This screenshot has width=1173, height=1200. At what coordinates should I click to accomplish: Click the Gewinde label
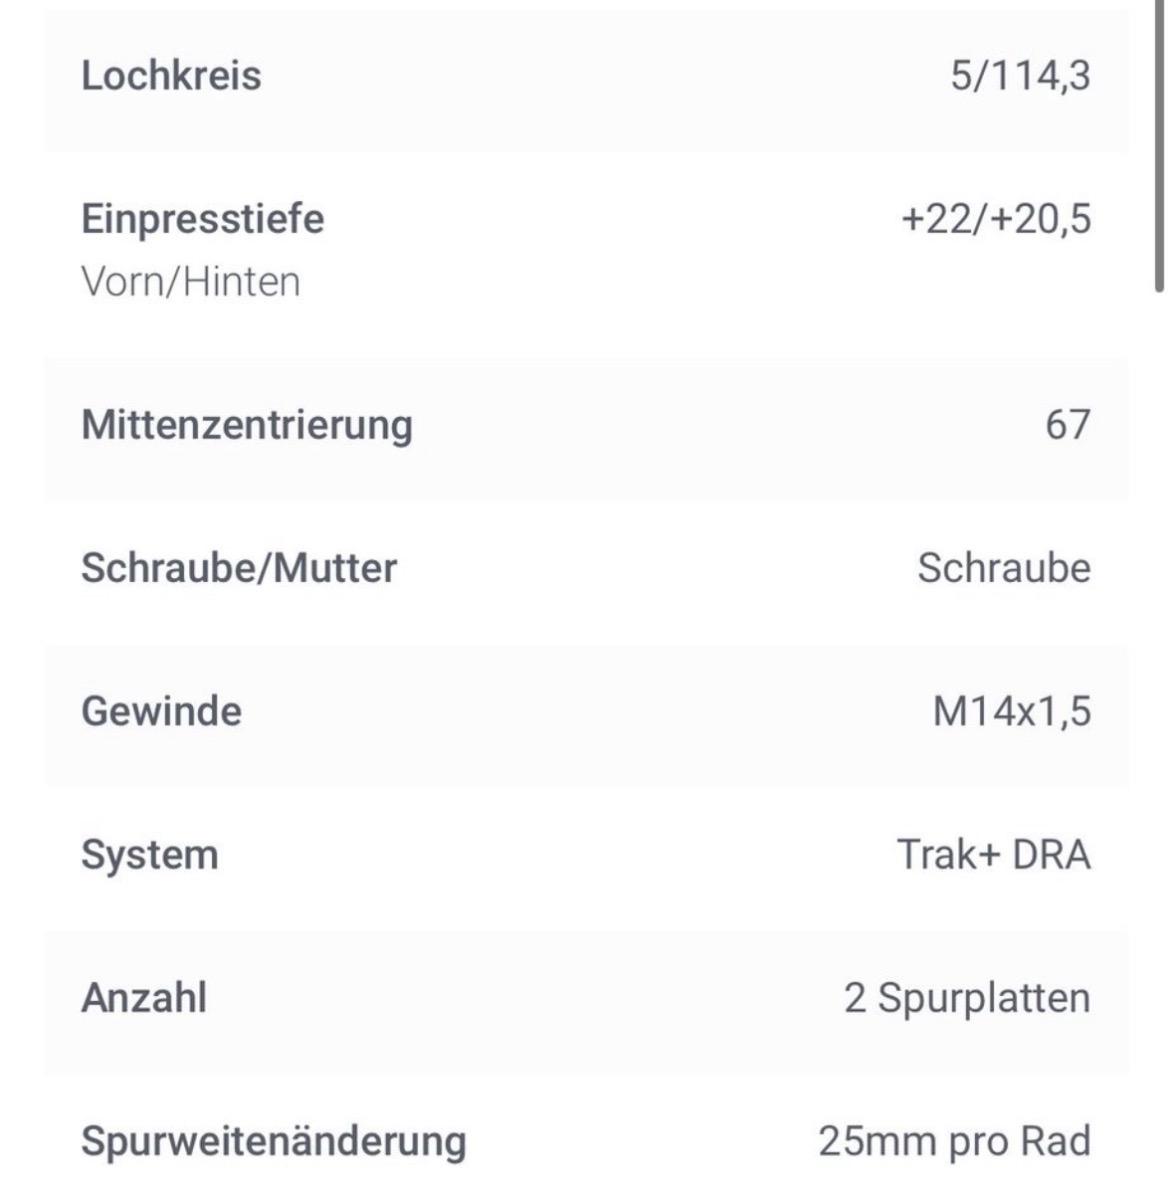tap(161, 711)
